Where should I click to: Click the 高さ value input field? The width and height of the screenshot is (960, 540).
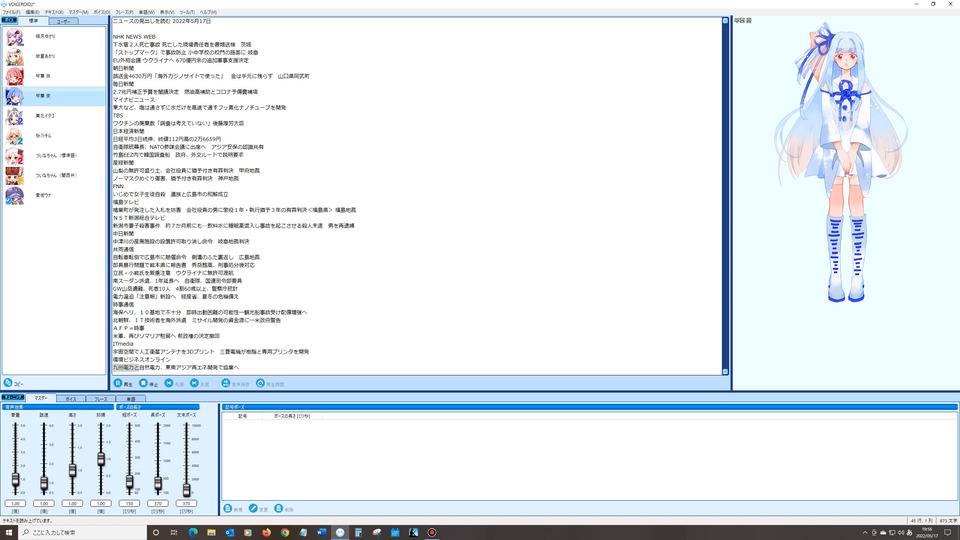click(72, 503)
